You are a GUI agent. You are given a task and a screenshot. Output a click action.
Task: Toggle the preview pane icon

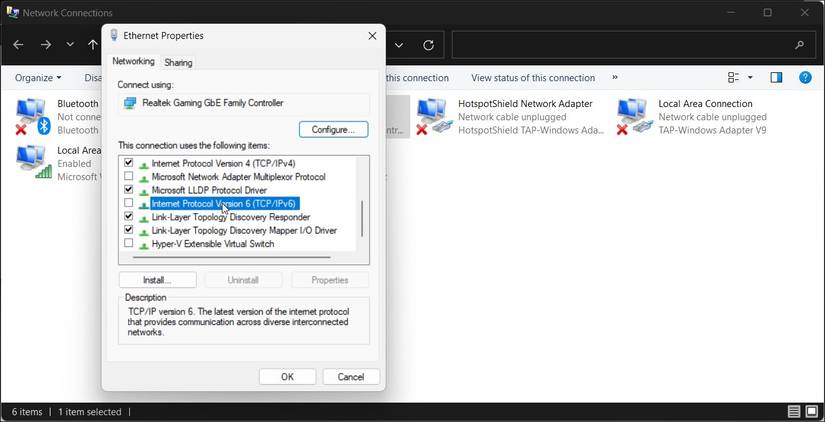[x=776, y=78]
